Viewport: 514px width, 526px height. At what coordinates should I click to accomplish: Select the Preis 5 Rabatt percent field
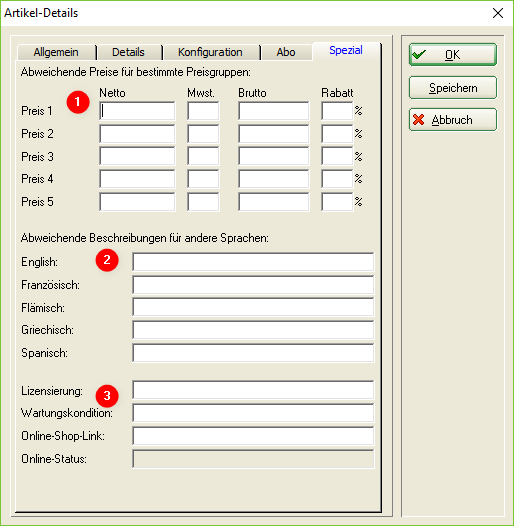point(337,202)
